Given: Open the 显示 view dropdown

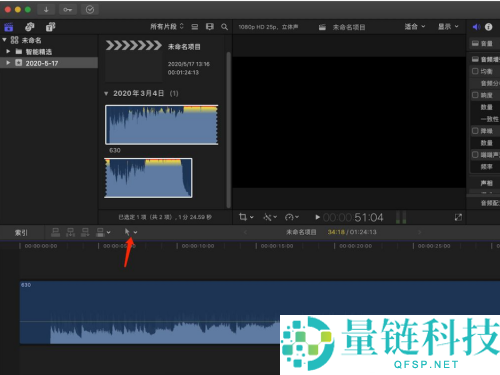Looking at the screenshot, I should (x=448, y=26).
